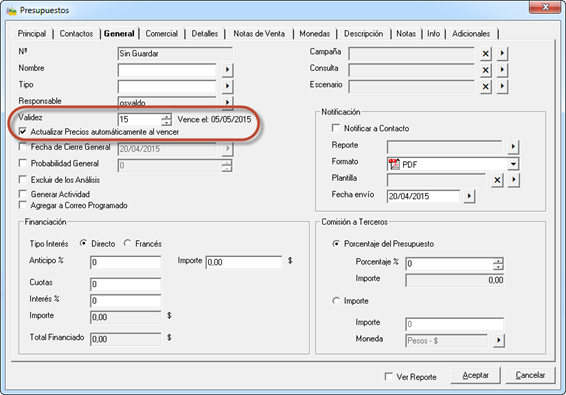Enable the Probabilidad General checkbox
The image size is (566, 395).
[23, 163]
